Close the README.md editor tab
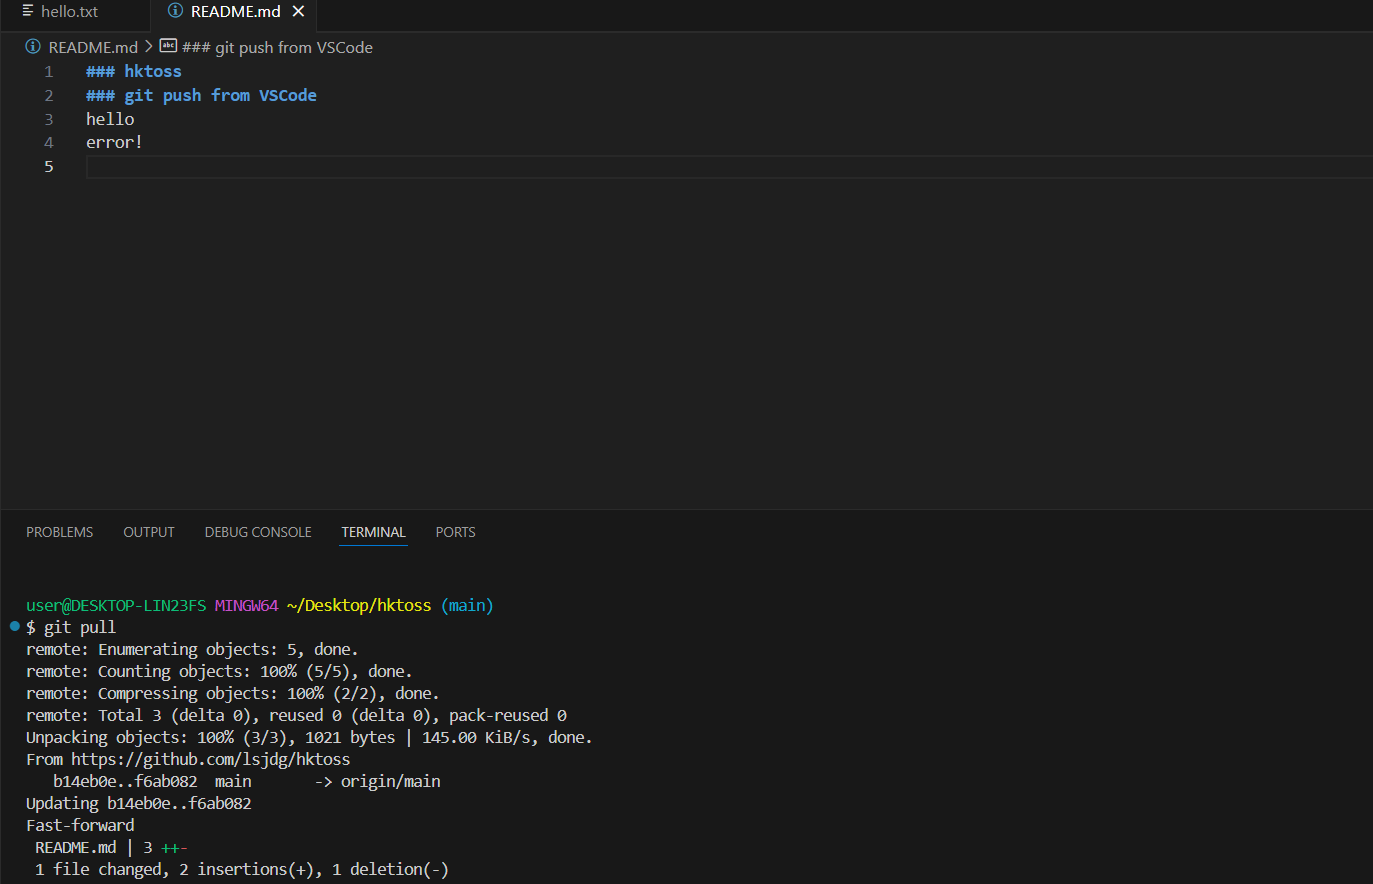 [297, 11]
